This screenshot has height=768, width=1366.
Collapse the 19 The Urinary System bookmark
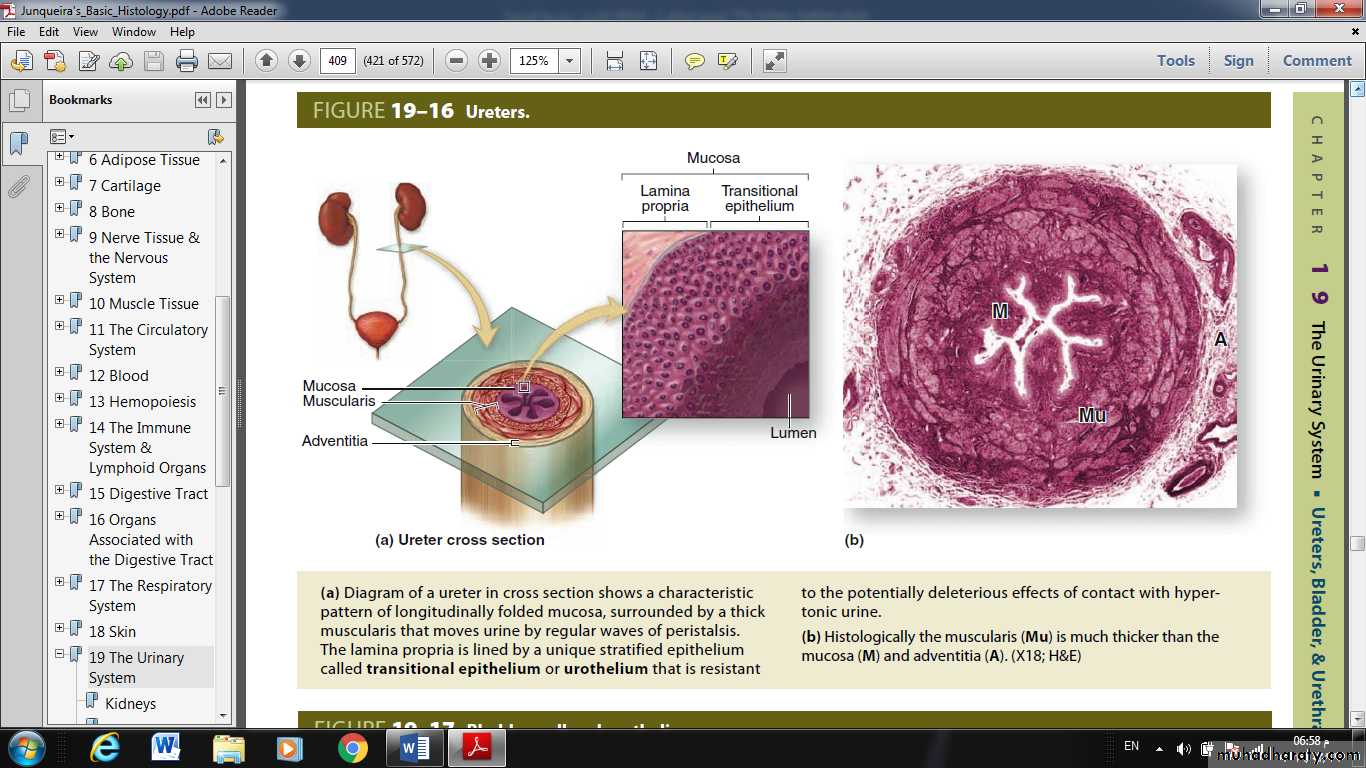tap(60, 654)
